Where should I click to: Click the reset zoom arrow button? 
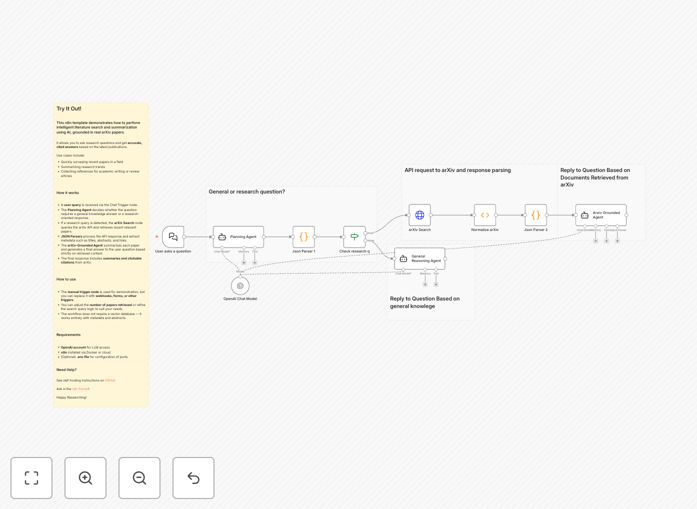click(193, 478)
